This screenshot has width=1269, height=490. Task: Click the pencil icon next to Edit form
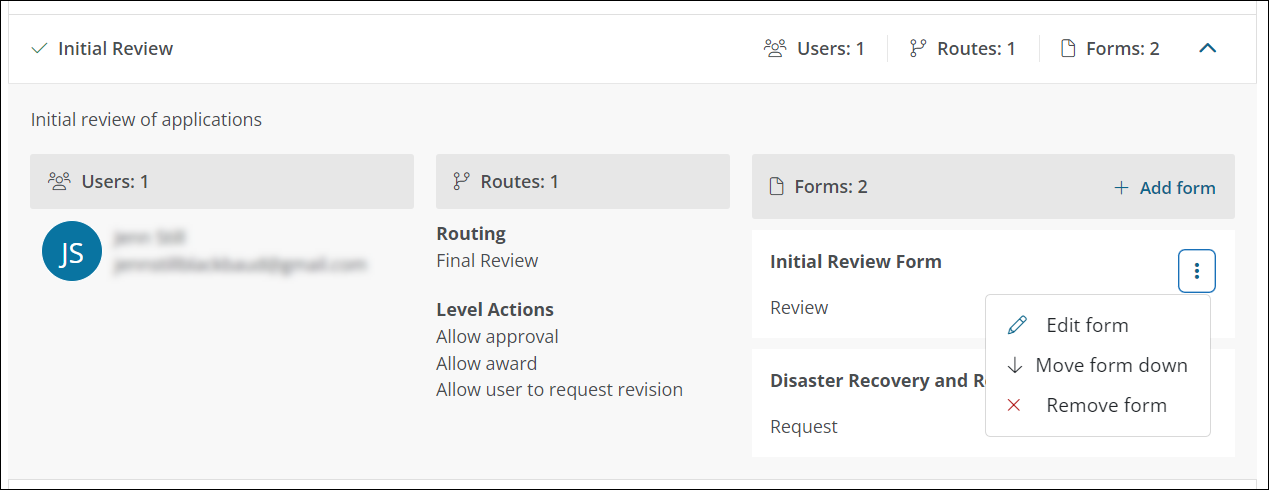click(x=1017, y=325)
